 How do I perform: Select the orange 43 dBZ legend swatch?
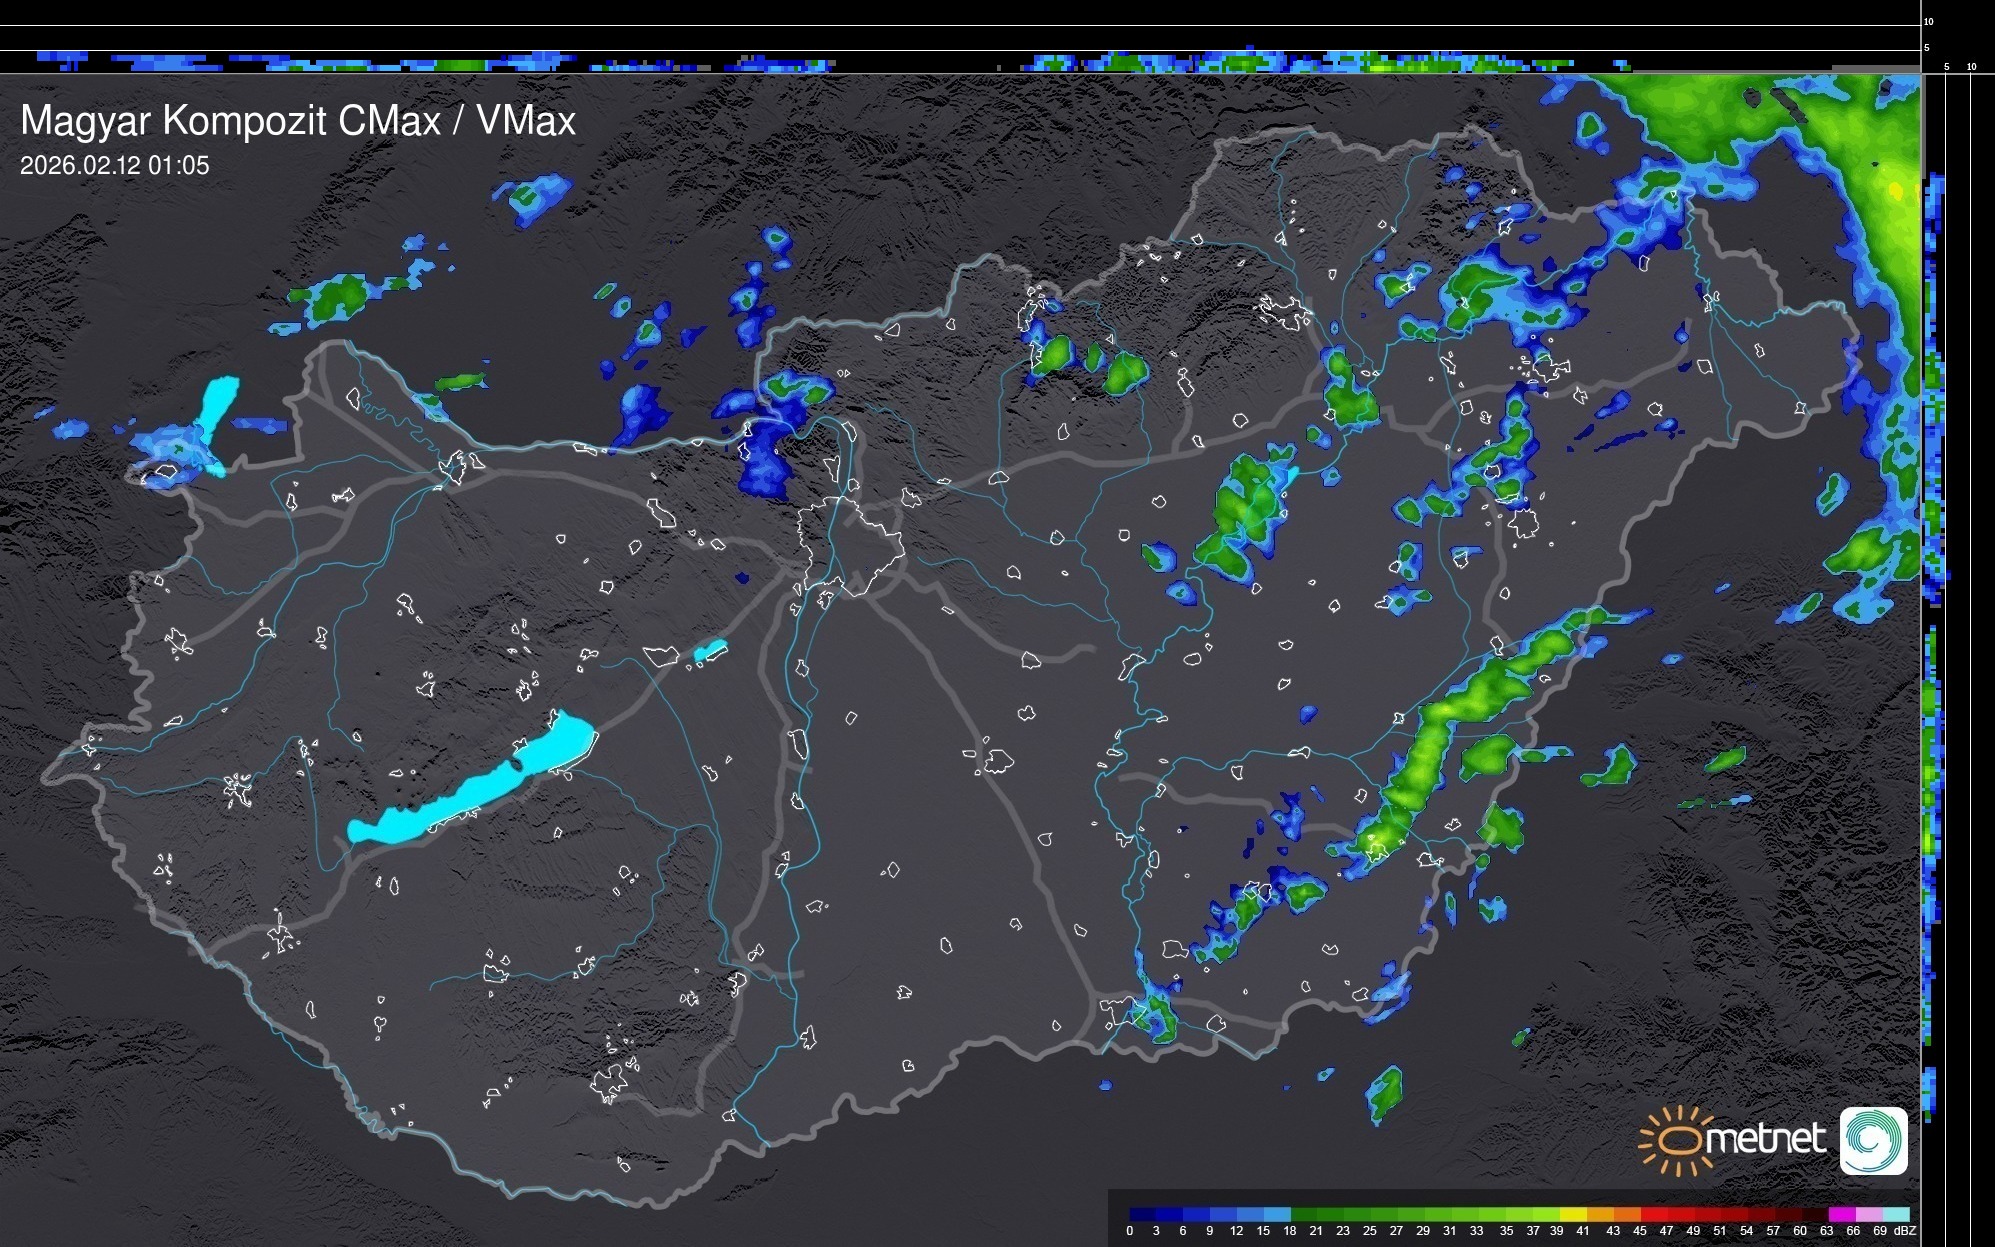(1626, 1214)
